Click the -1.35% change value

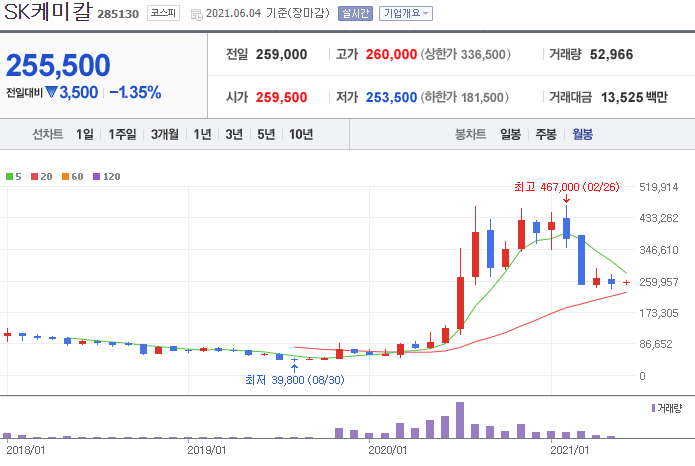click(135, 92)
